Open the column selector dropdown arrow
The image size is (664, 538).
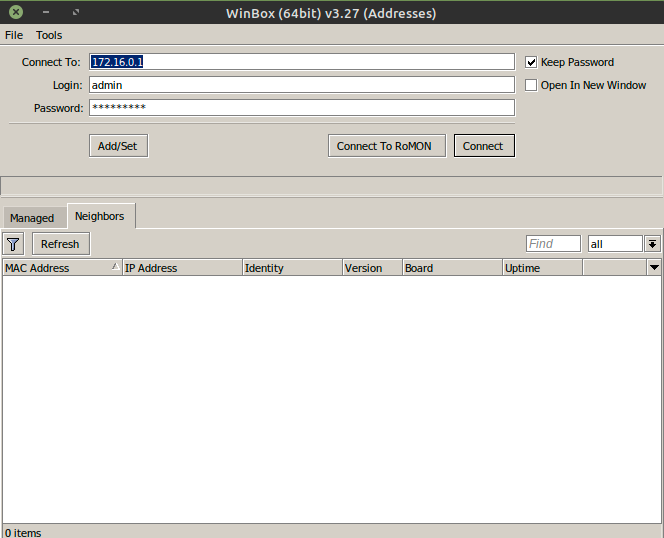654,268
